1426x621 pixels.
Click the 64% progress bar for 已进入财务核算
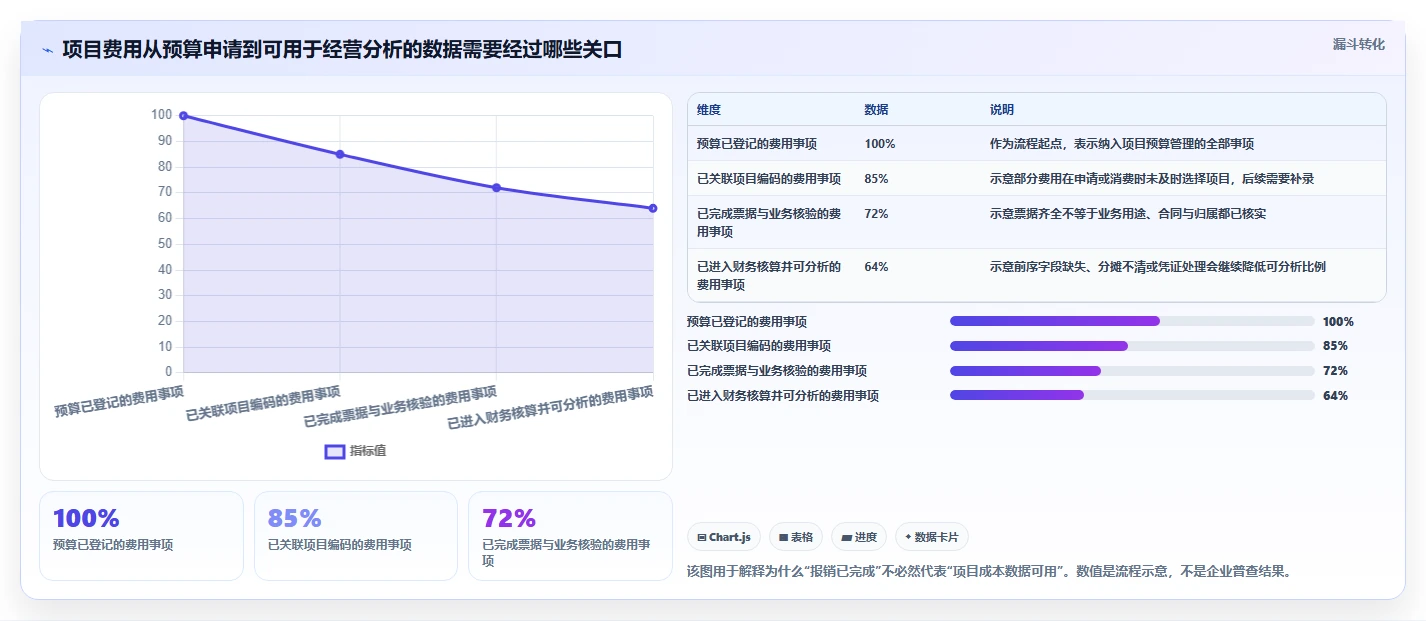(x=1132, y=395)
